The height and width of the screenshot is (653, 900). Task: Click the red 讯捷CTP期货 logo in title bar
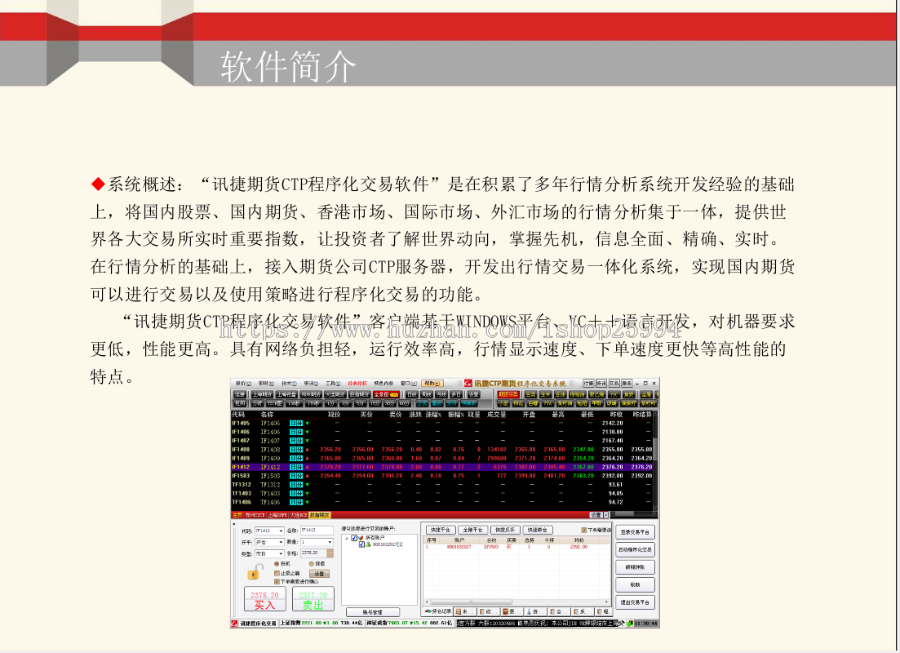click(x=468, y=383)
